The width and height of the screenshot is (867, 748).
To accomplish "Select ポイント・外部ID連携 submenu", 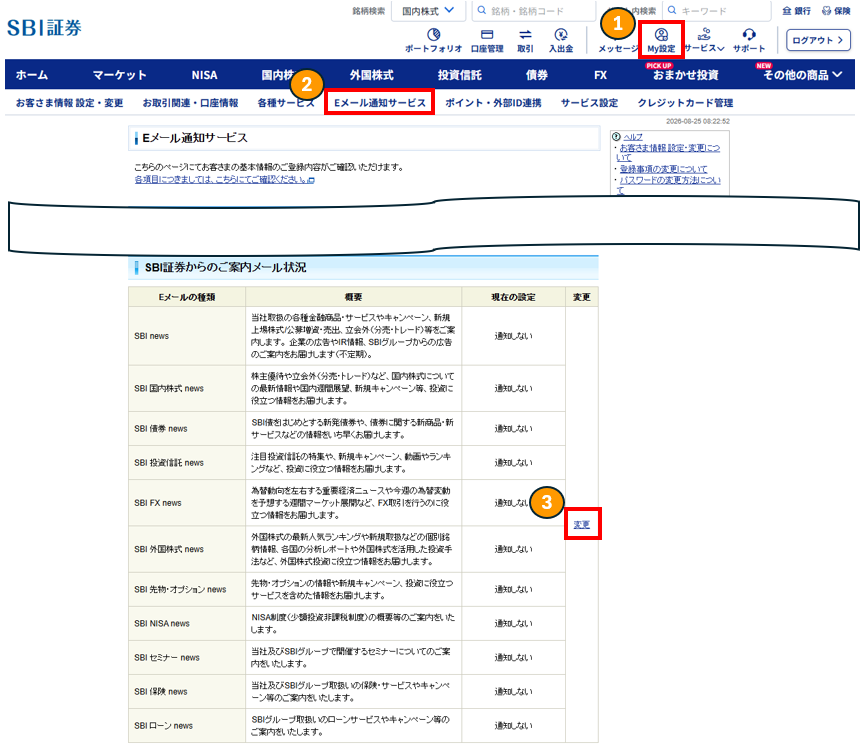I will pyautogui.click(x=493, y=103).
